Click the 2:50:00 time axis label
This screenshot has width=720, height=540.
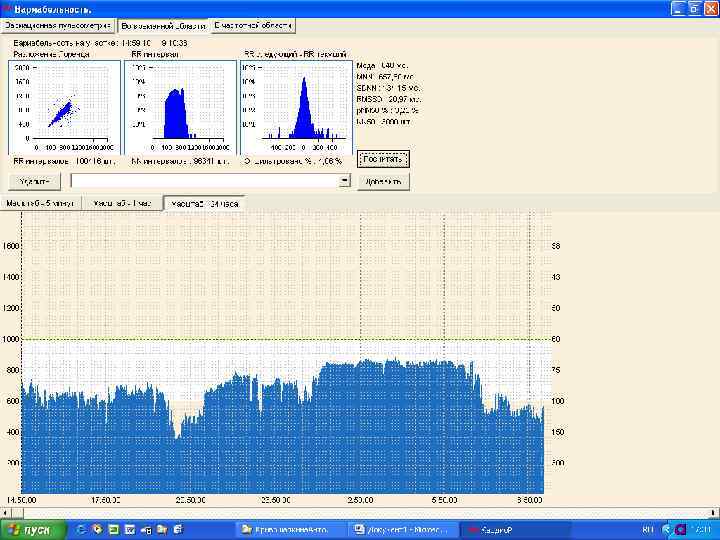click(x=360, y=500)
